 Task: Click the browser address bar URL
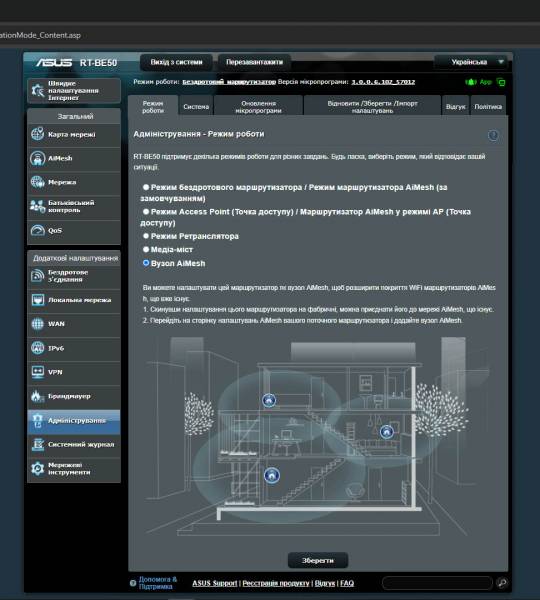[x=40, y=35]
